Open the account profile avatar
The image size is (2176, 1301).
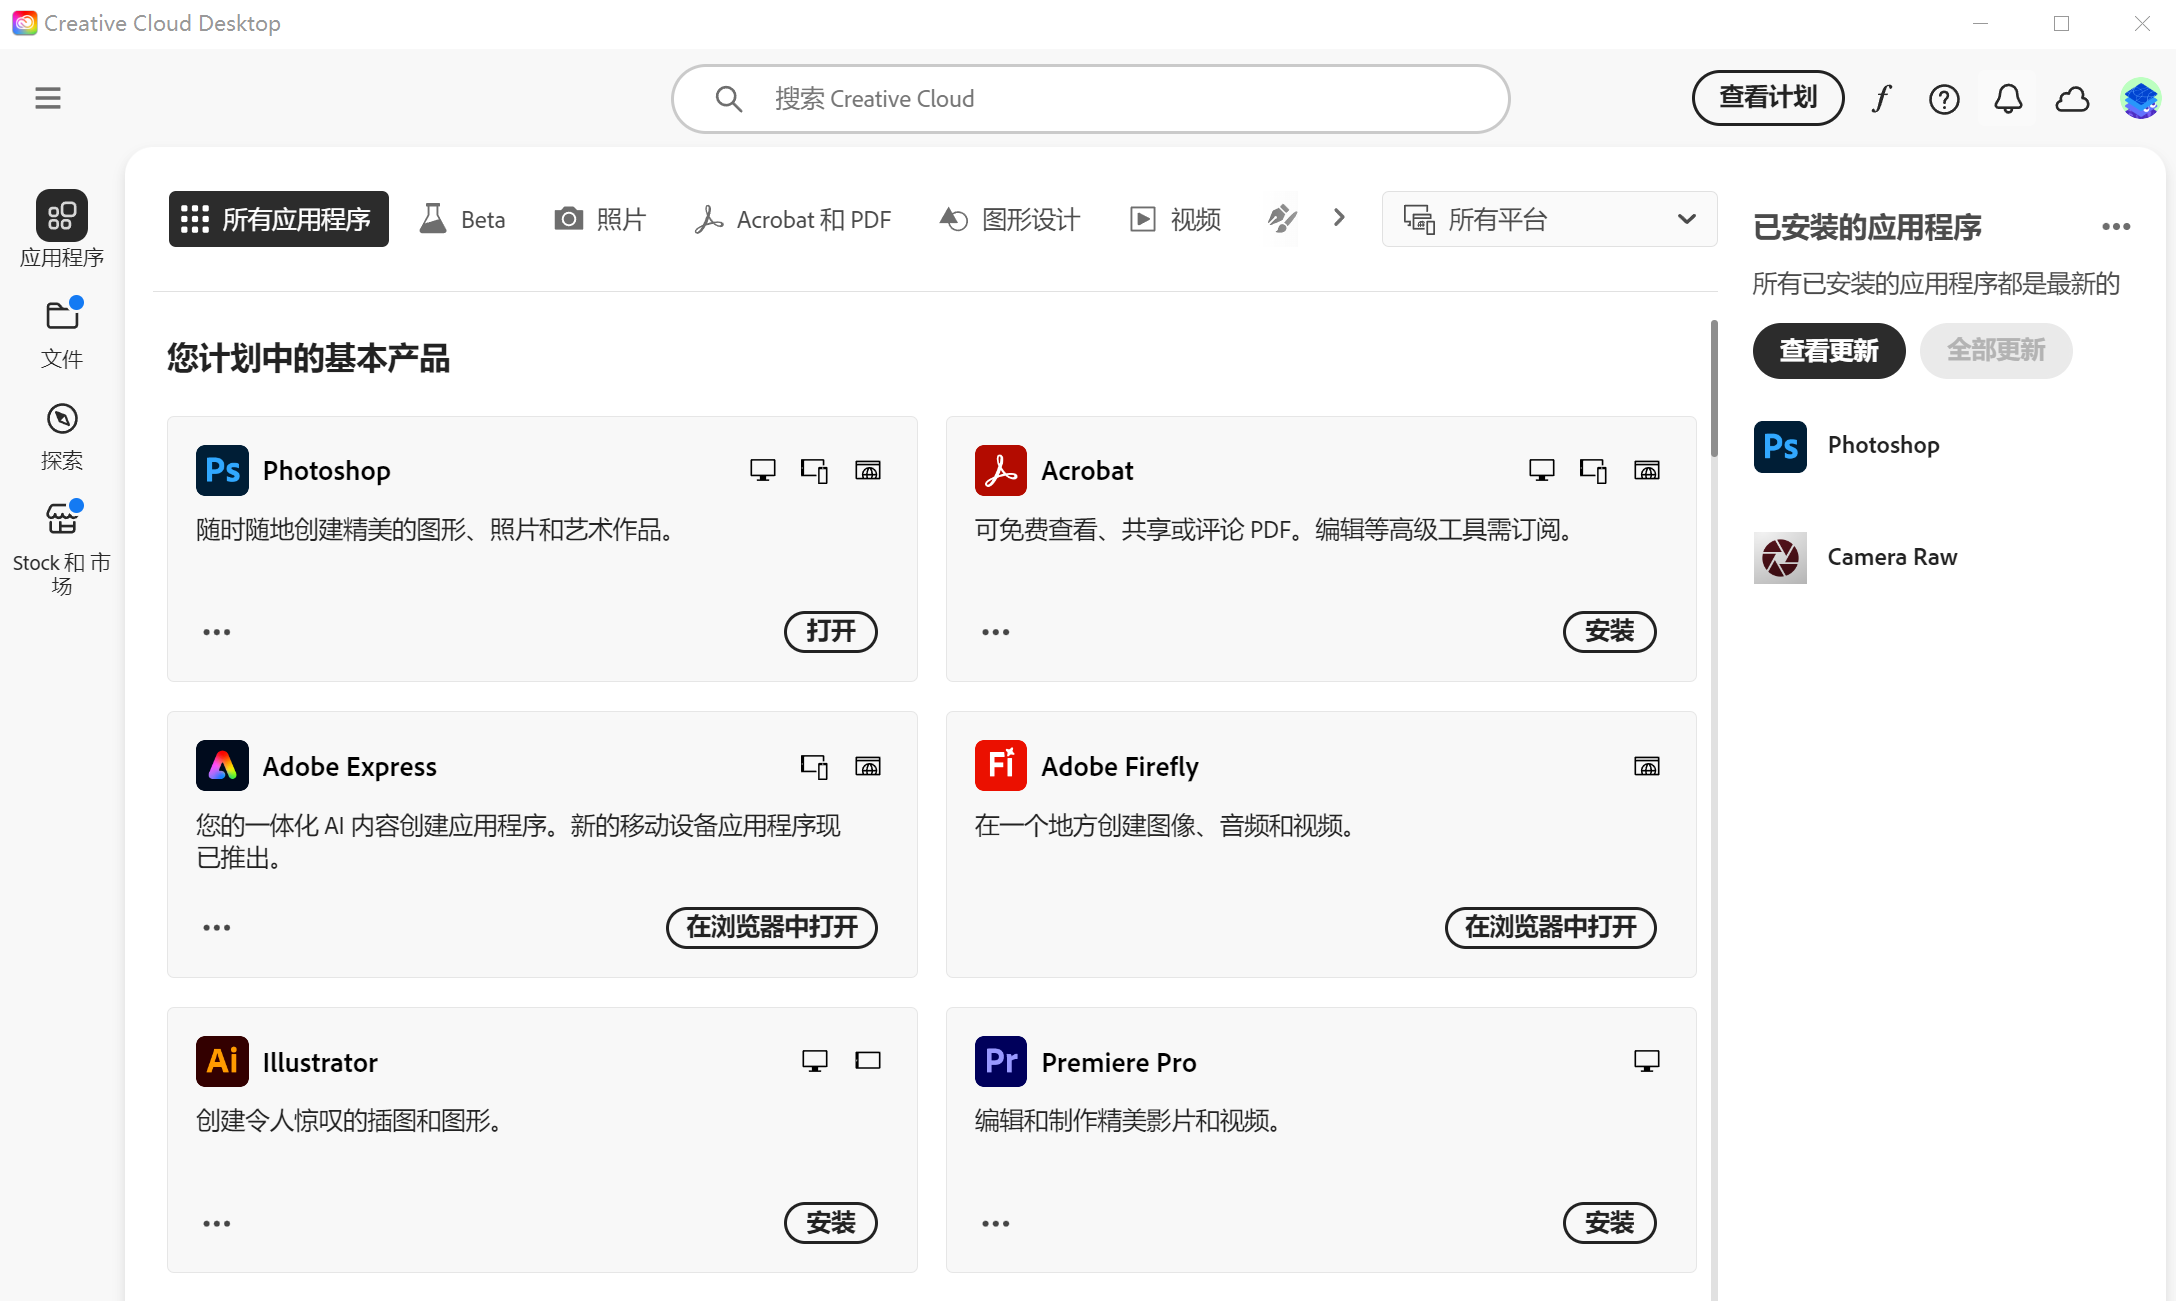2140,99
